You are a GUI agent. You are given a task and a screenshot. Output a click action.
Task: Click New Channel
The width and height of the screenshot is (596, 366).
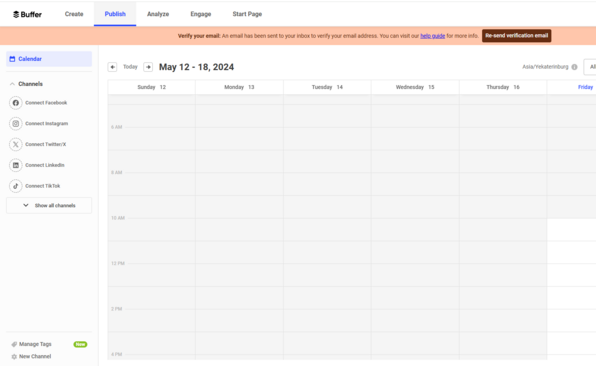tap(35, 356)
